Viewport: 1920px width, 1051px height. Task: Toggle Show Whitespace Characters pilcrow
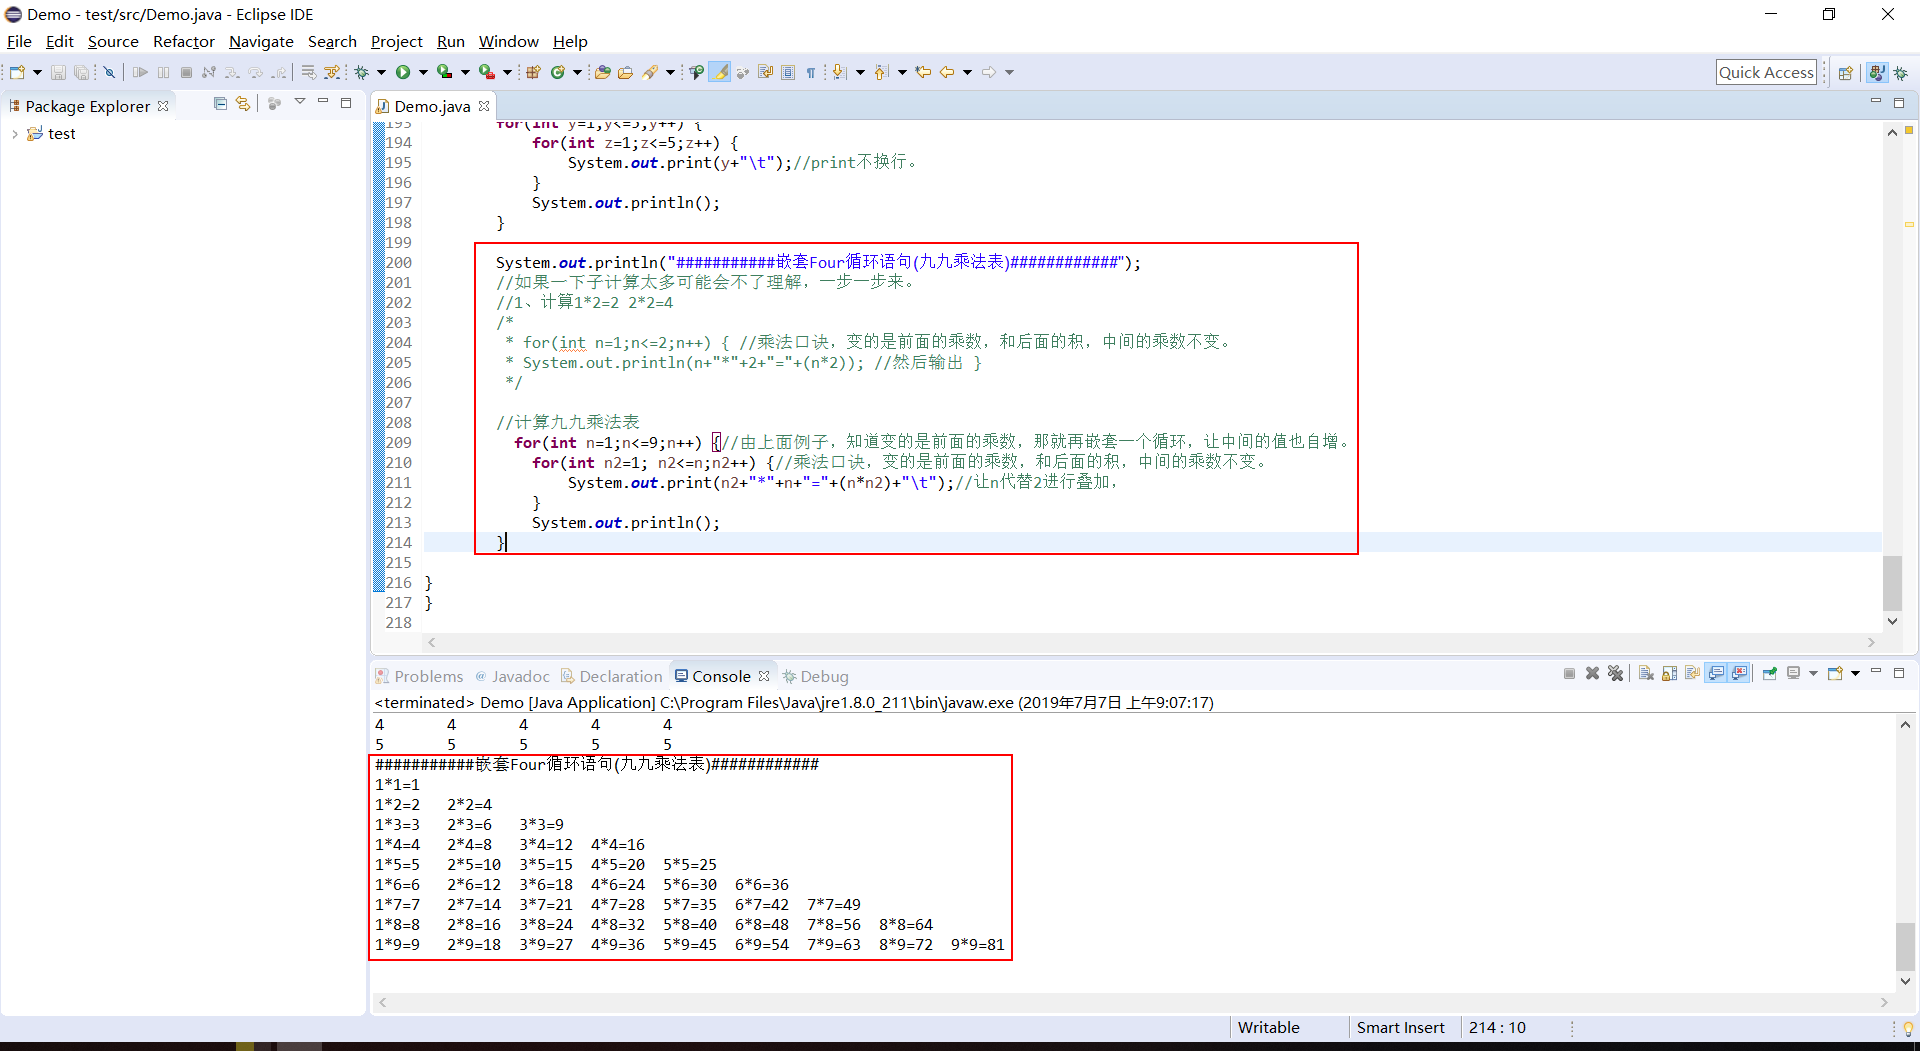810,72
